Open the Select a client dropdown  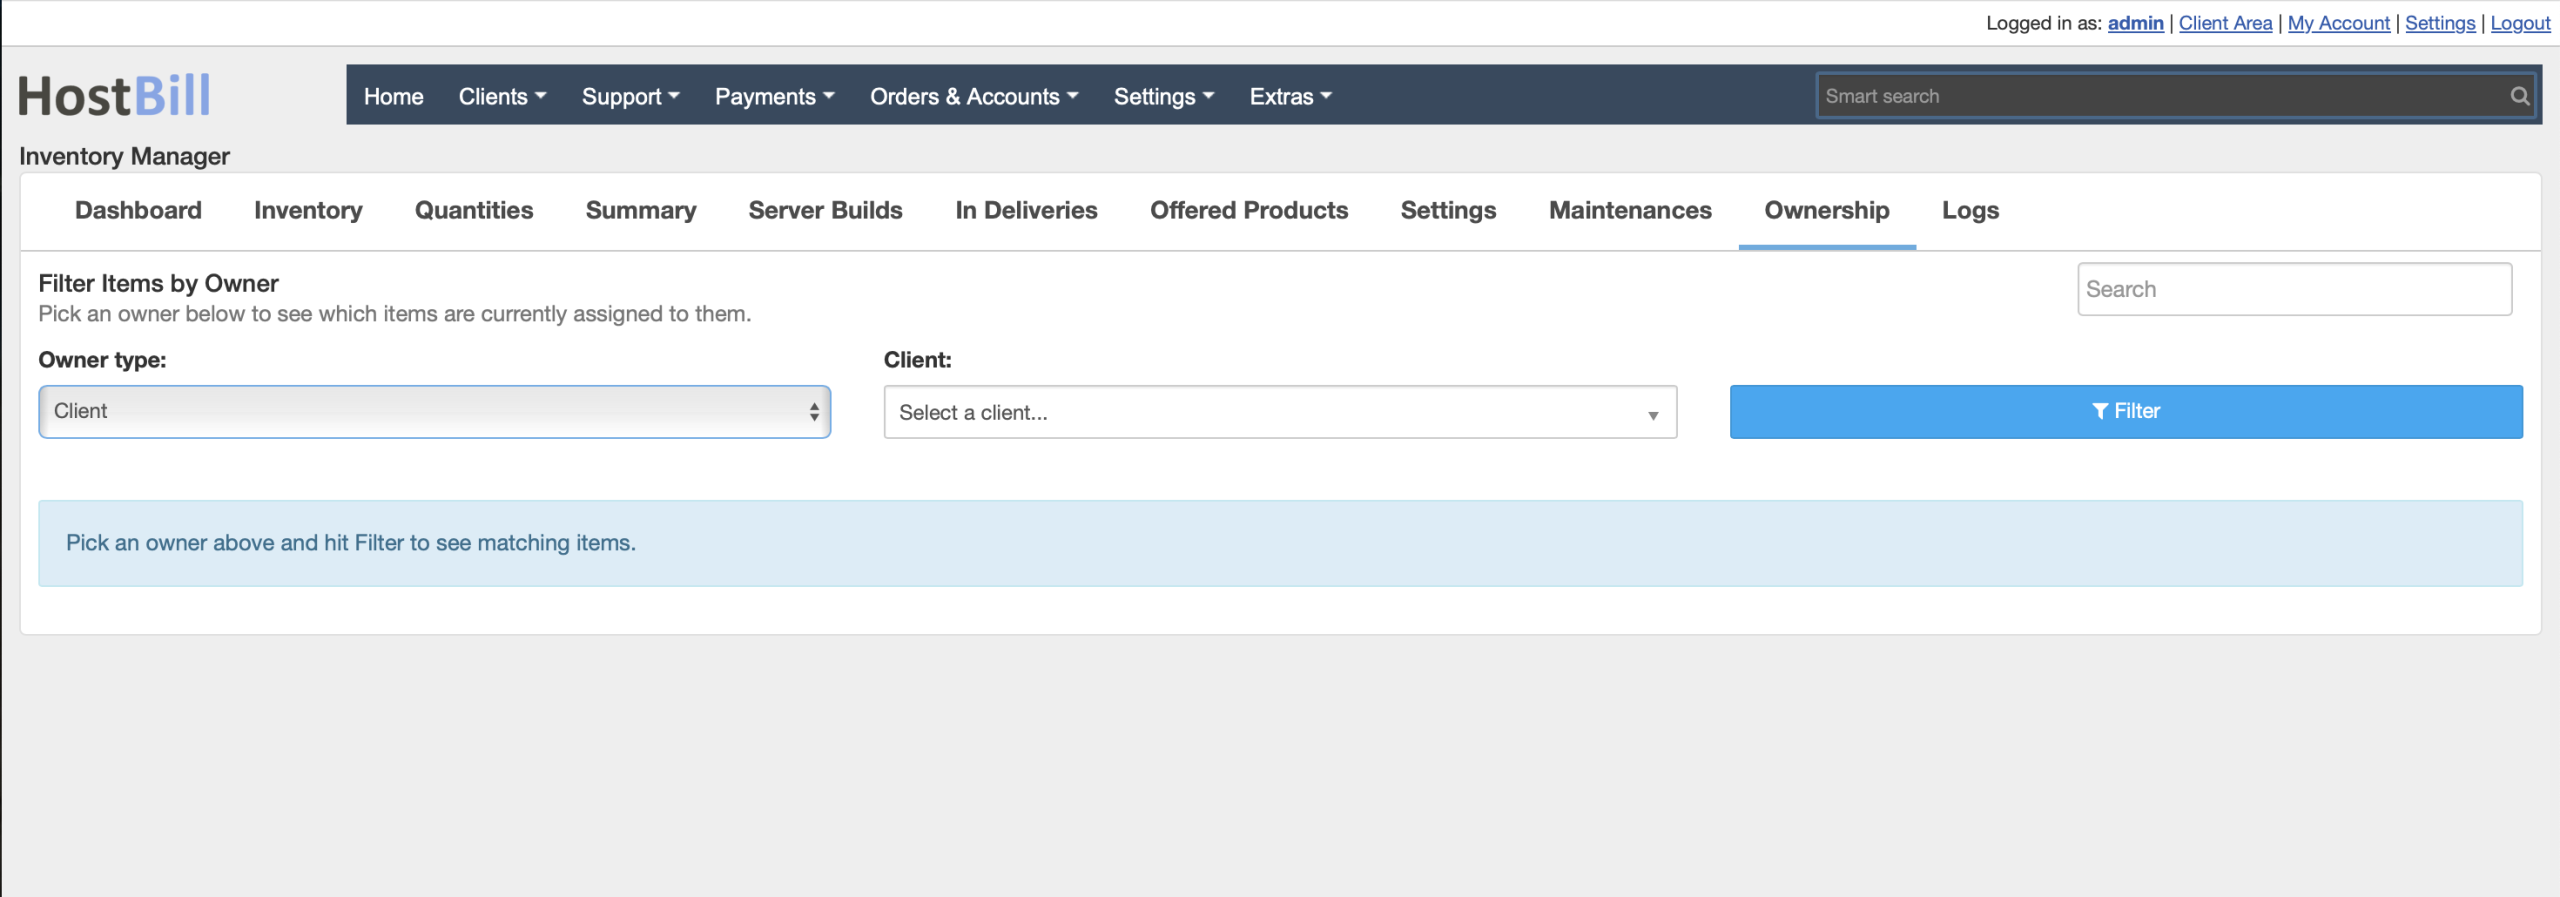pyautogui.click(x=1280, y=412)
